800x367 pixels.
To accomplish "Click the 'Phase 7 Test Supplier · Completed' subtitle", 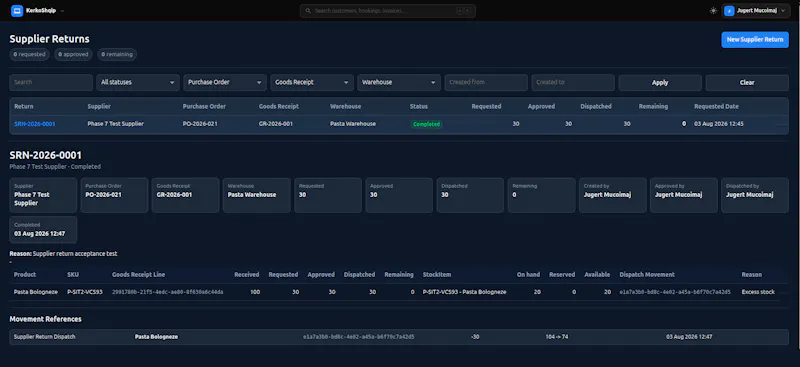I will coord(55,167).
